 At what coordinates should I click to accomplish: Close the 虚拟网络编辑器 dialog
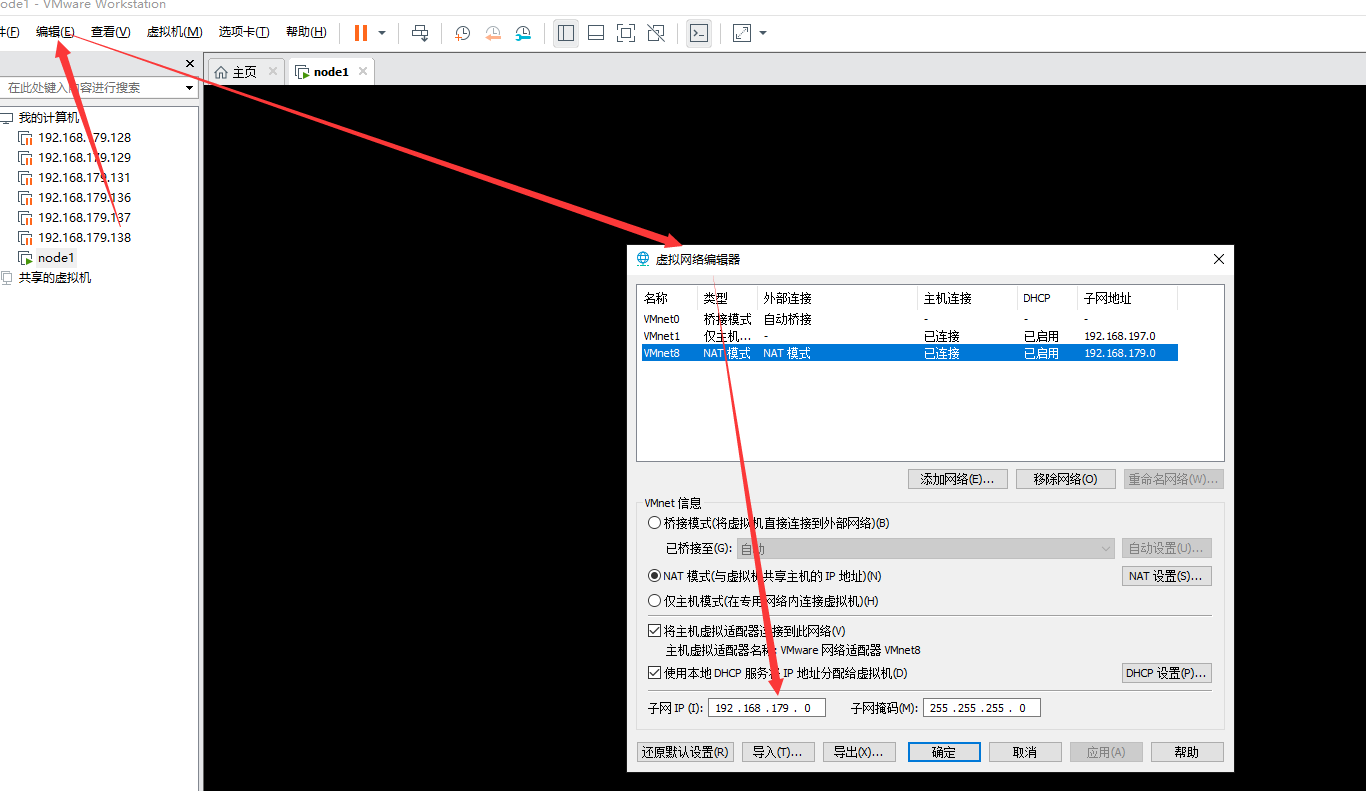tap(1218, 259)
